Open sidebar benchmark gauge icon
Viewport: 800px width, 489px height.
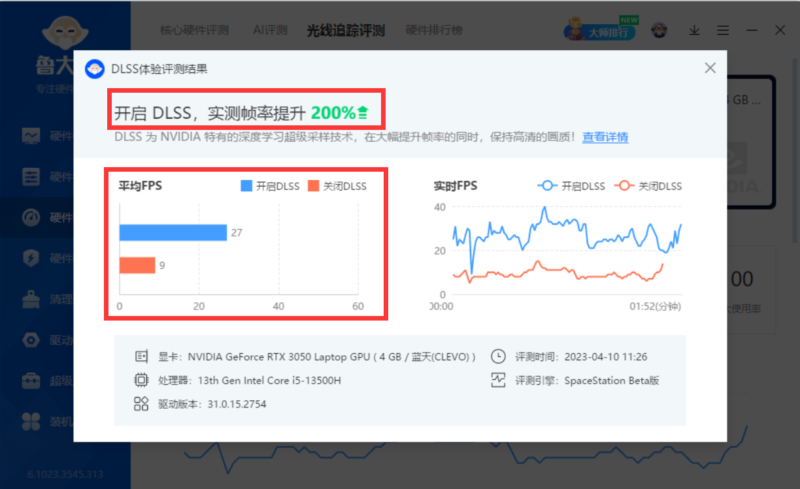tap(31, 217)
